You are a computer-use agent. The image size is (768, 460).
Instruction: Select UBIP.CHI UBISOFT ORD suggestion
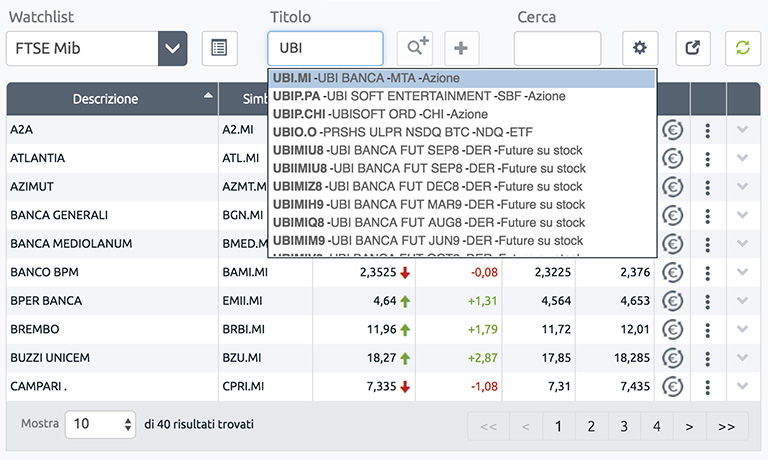[461, 114]
